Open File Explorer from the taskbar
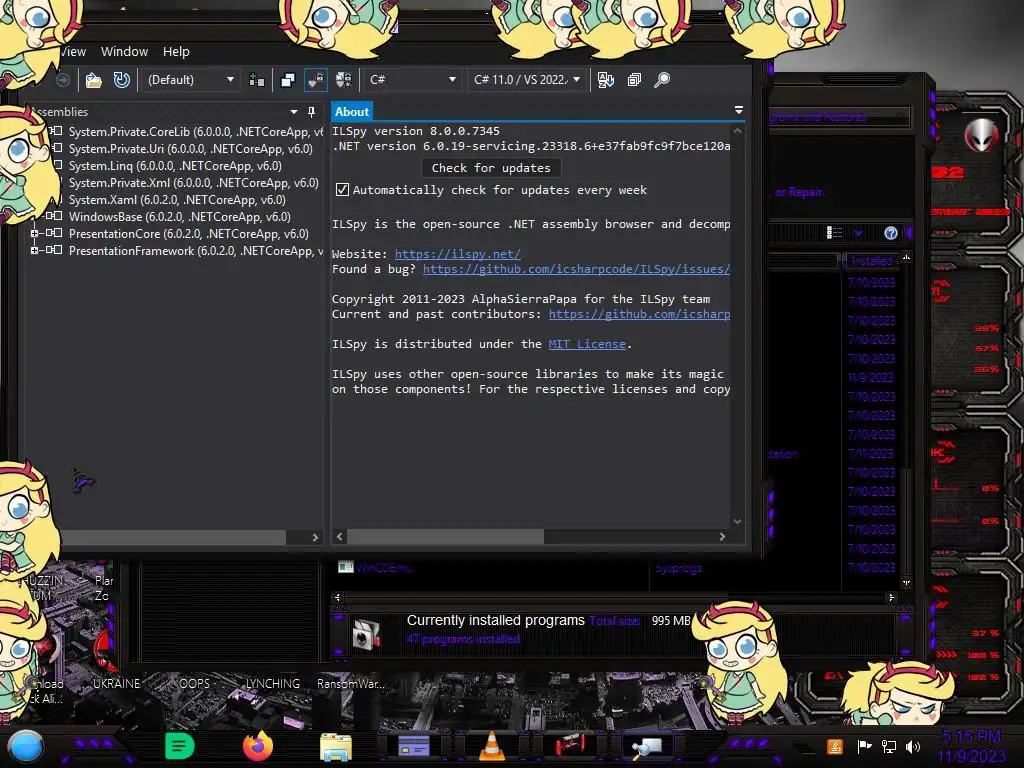The width and height of the screenshot is (1024, 768). point(336,746)
